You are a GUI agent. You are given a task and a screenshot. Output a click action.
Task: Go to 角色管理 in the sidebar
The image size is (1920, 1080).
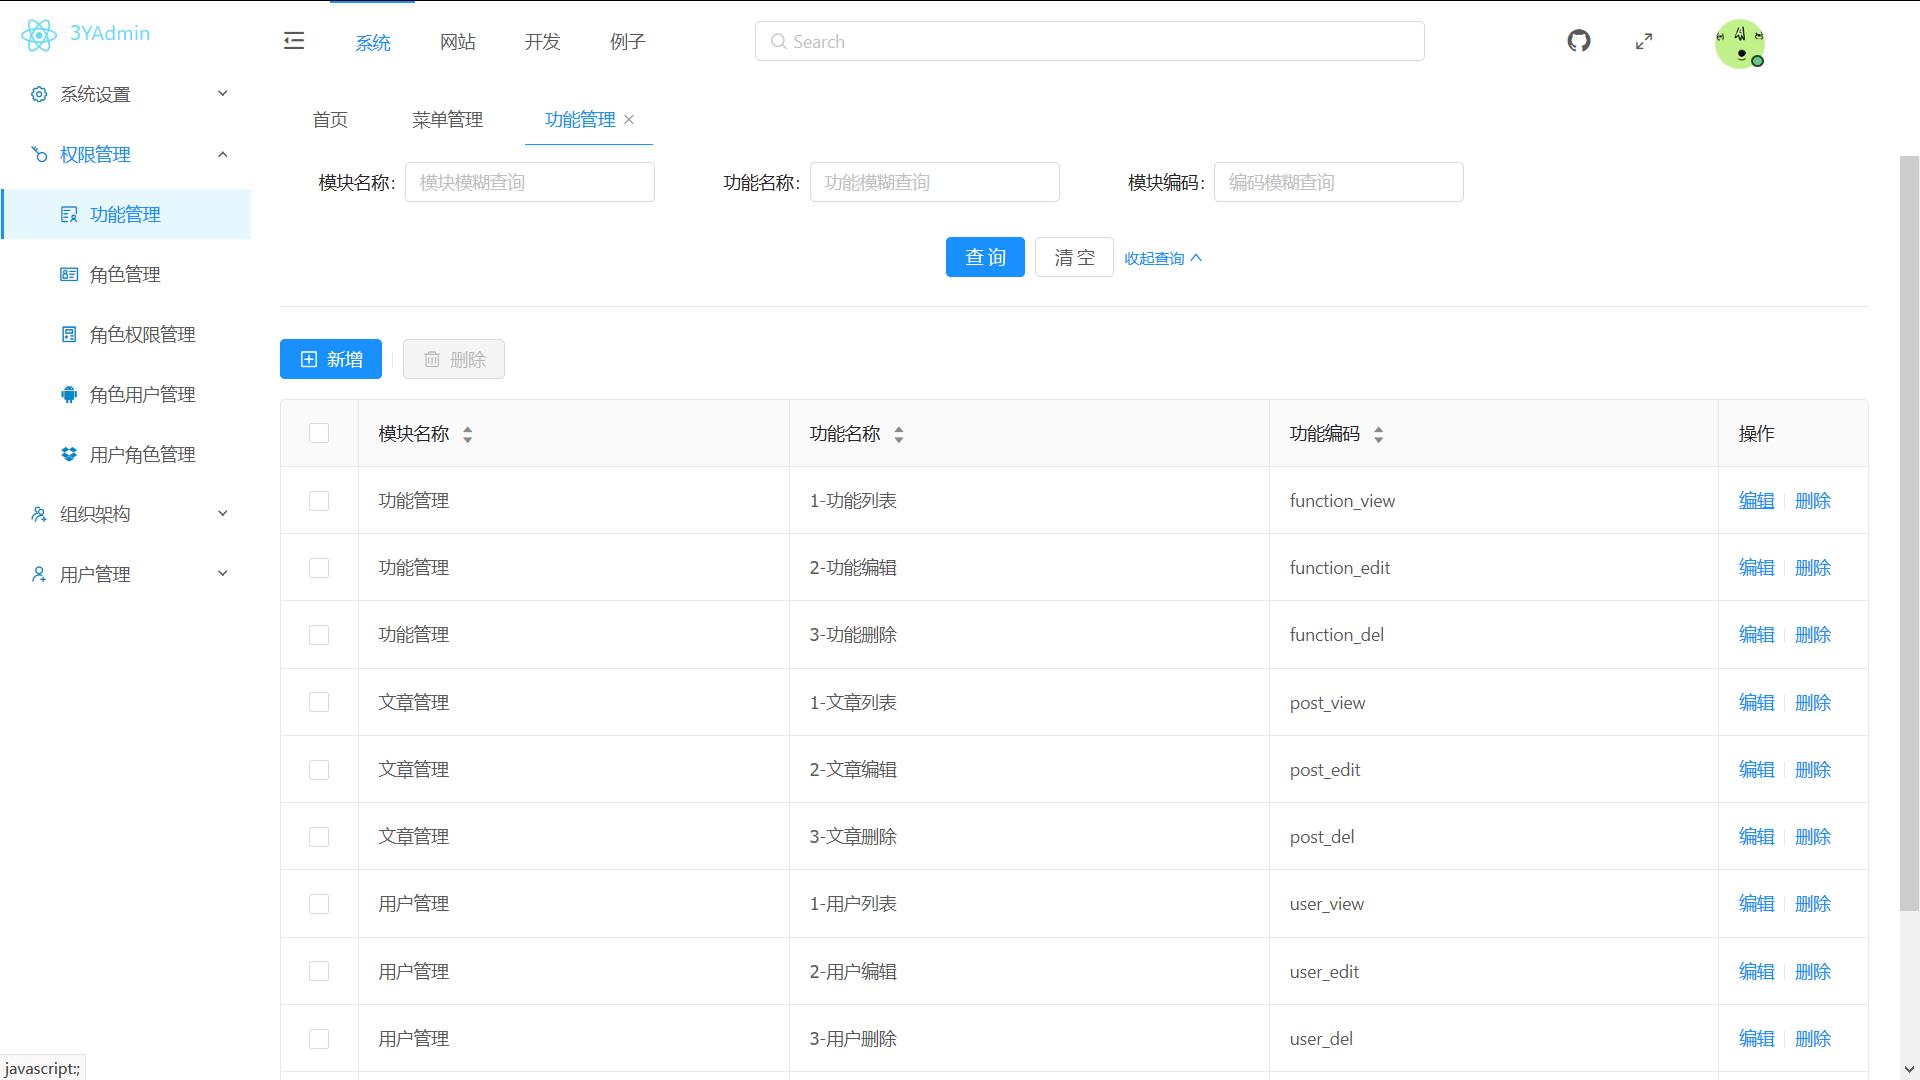click(x=124, y=275)
